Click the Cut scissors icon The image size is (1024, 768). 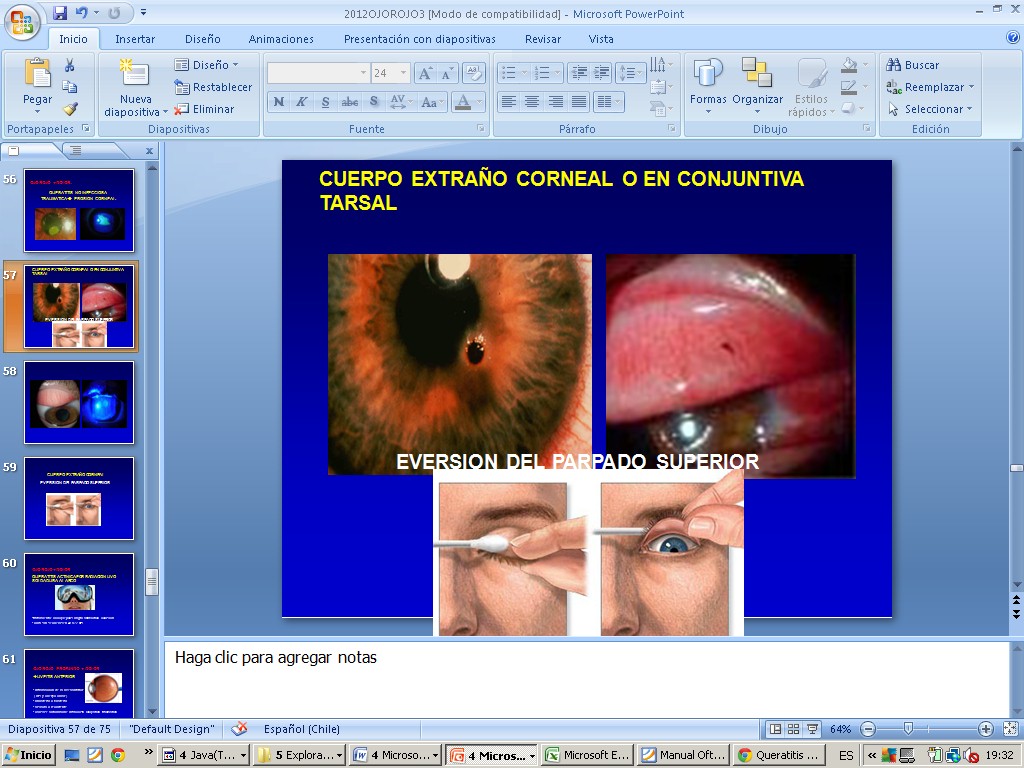click(70, 65)
